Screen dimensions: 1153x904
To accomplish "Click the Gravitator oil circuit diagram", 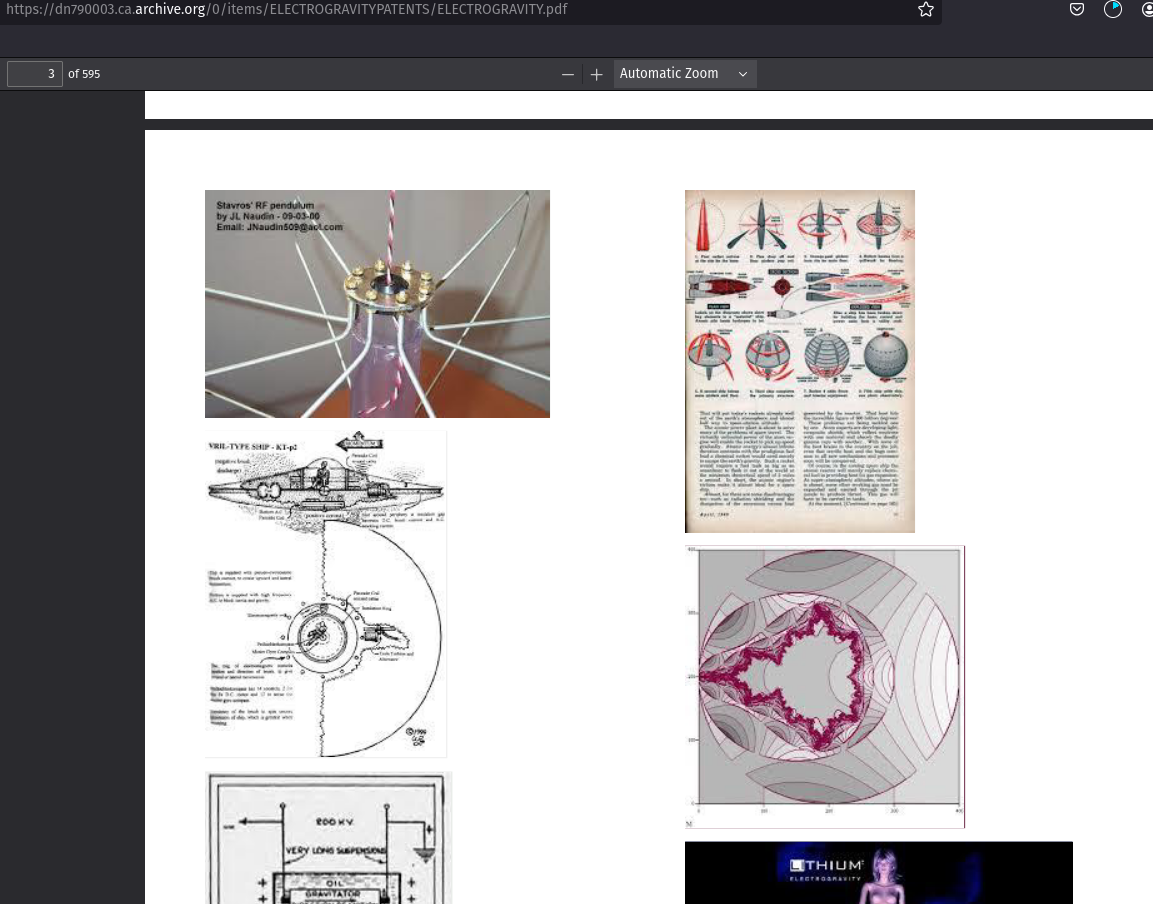I will point(329,838).
